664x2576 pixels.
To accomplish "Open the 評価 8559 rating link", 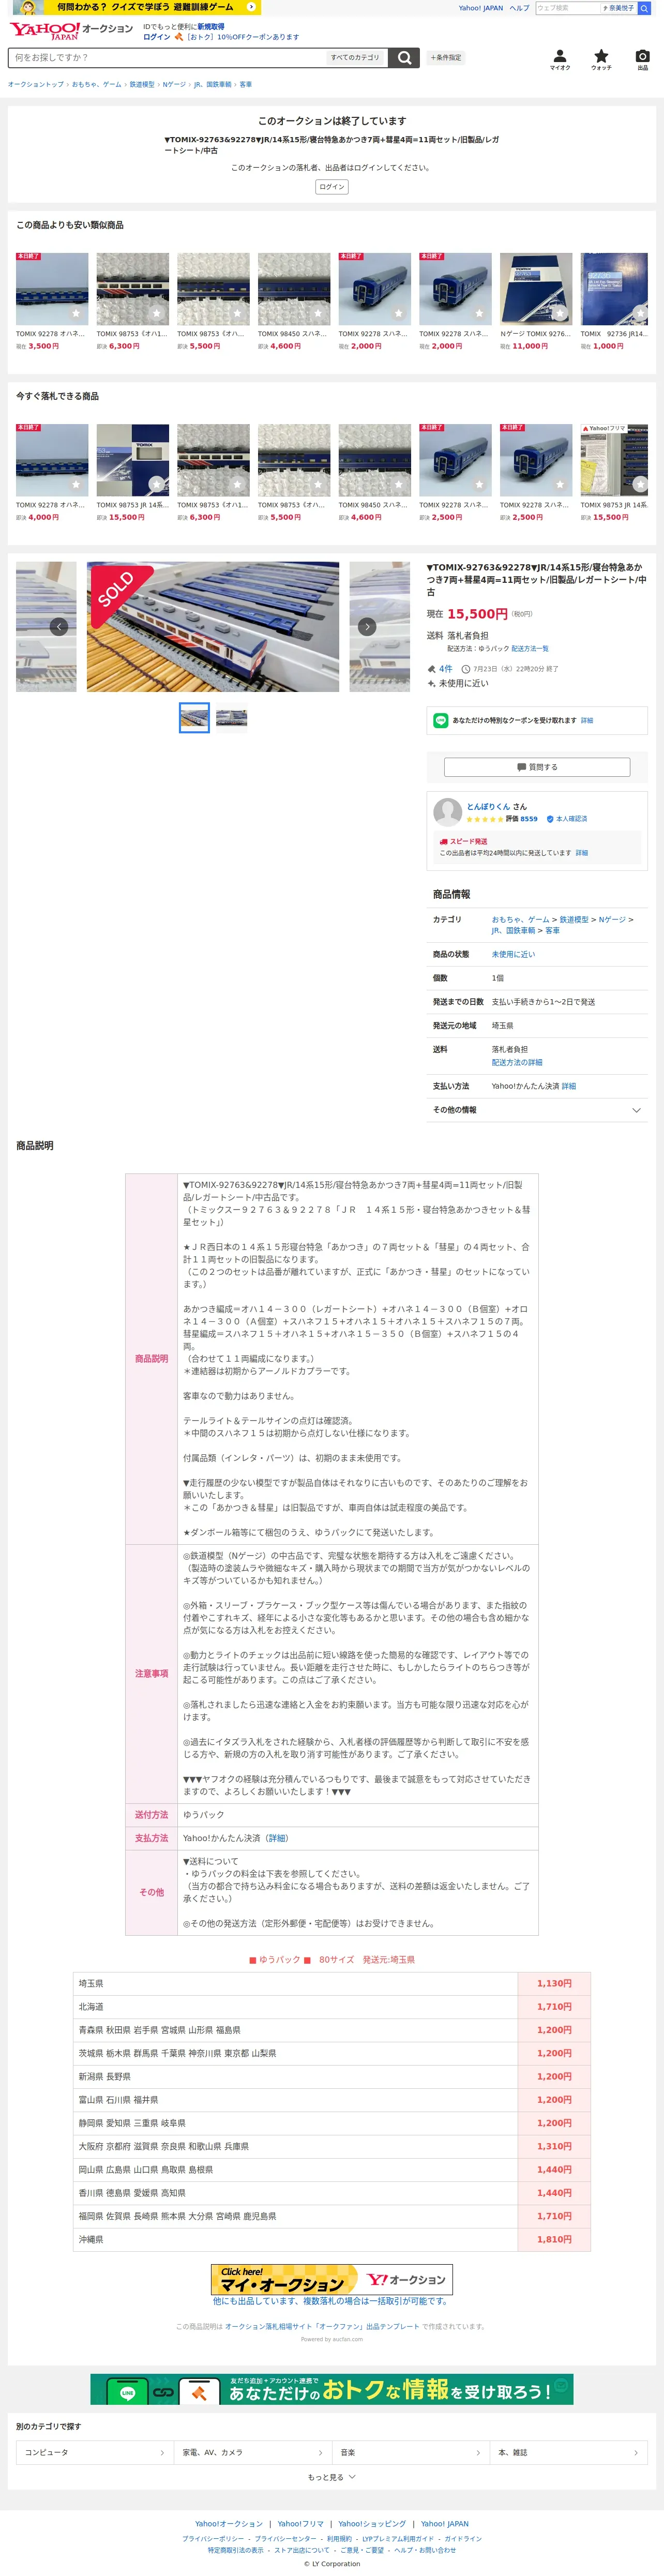I will pos(521,819).
